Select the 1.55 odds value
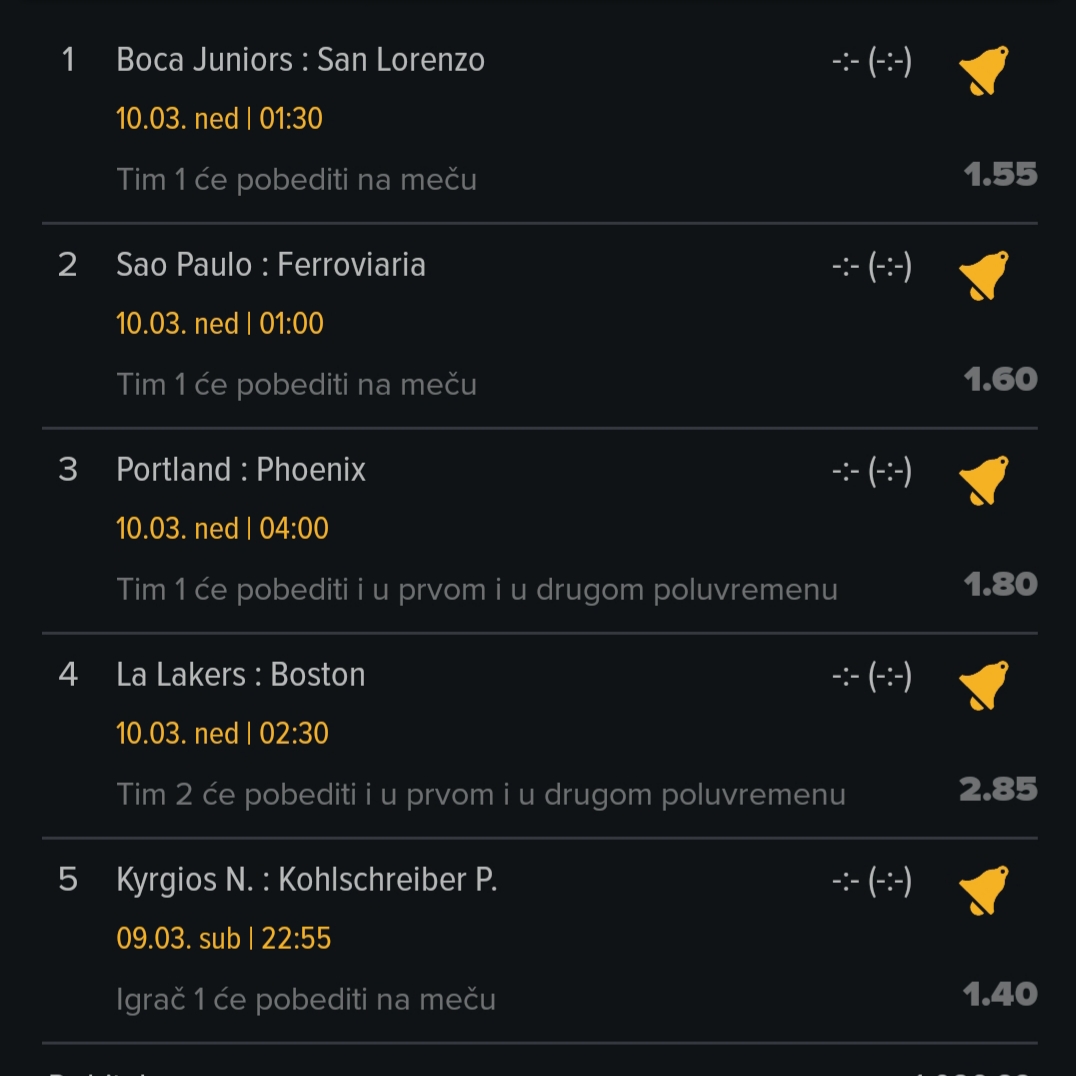 point(1001,174)
